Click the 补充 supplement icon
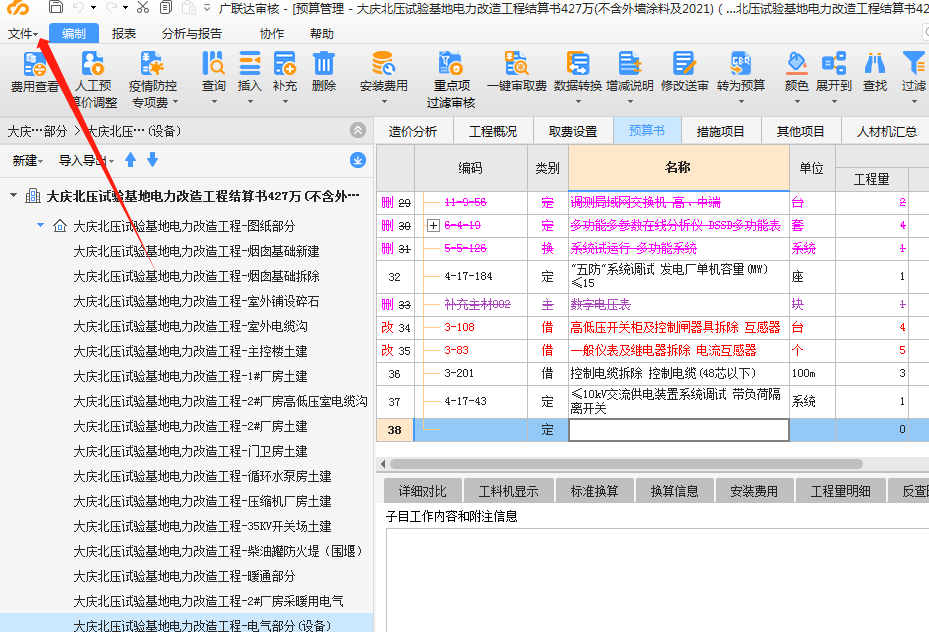The width and height of the screenshot is (929, 632). pos(284,63)
